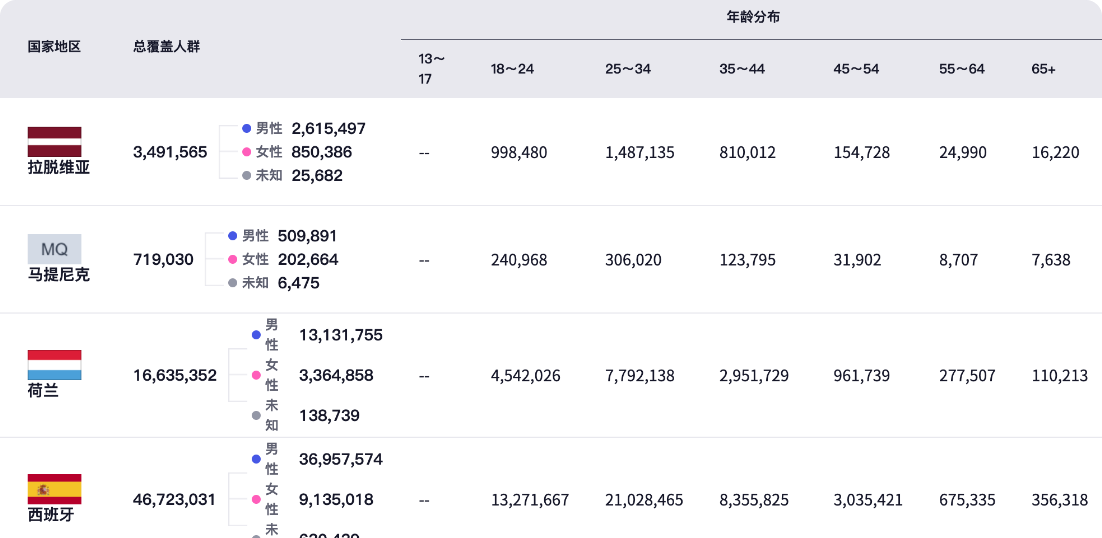Click male count 2,615,497
Image resolution: width=1102 pixels, height=538 pixels.
coord(329,129)
